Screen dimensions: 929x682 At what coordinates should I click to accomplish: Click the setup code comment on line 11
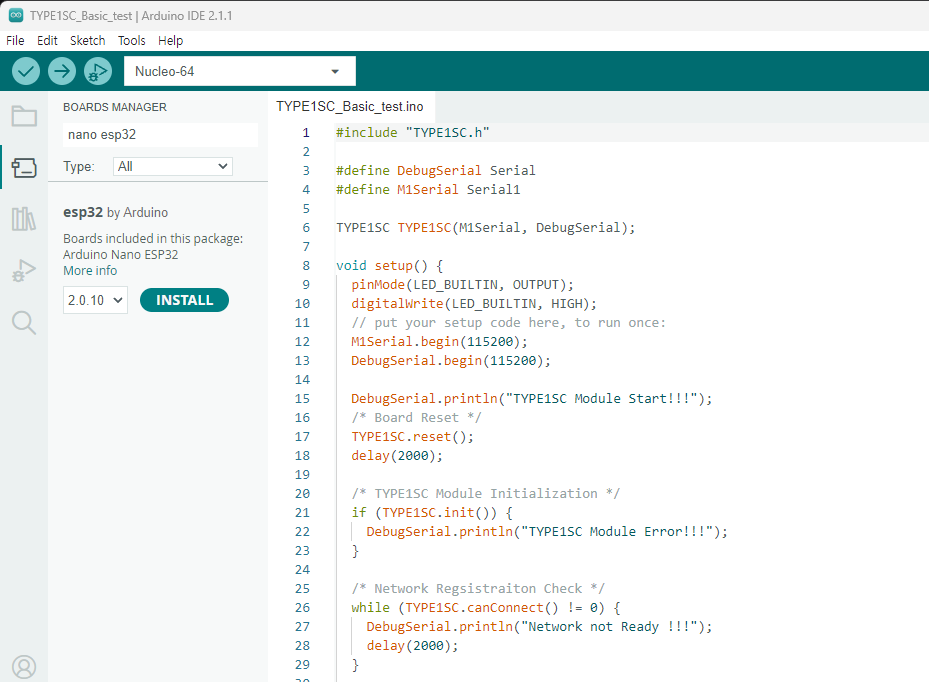pyautogui.click(x=508, y=323)
